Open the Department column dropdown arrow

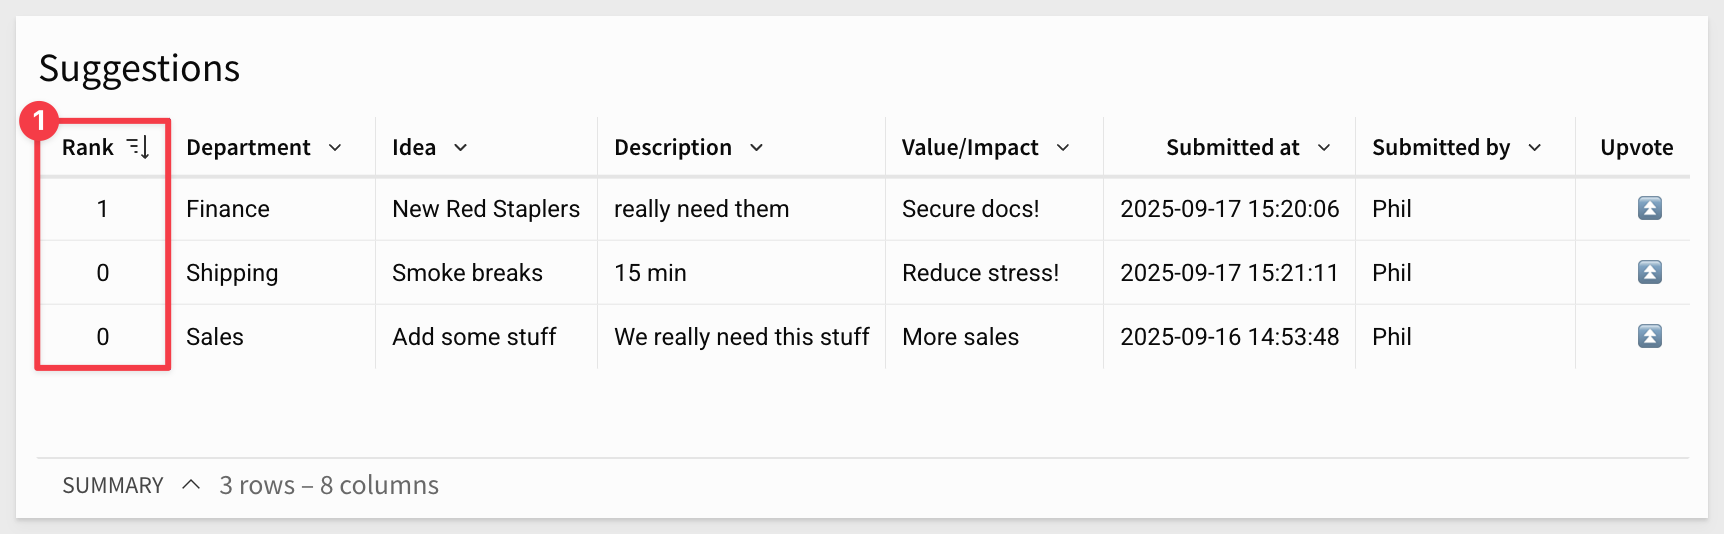335,147
